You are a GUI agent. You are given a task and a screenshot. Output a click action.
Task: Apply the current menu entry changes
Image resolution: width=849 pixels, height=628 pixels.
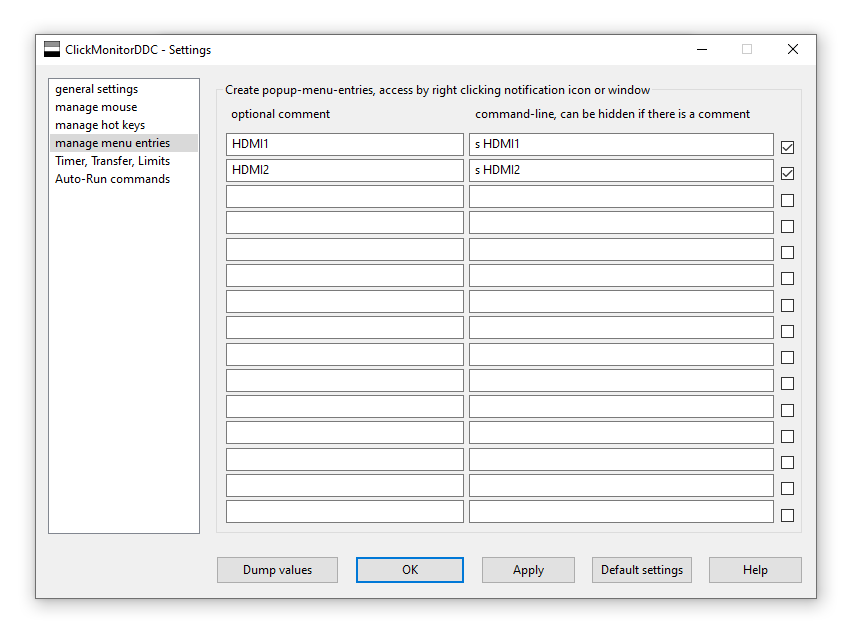[528, 570]
